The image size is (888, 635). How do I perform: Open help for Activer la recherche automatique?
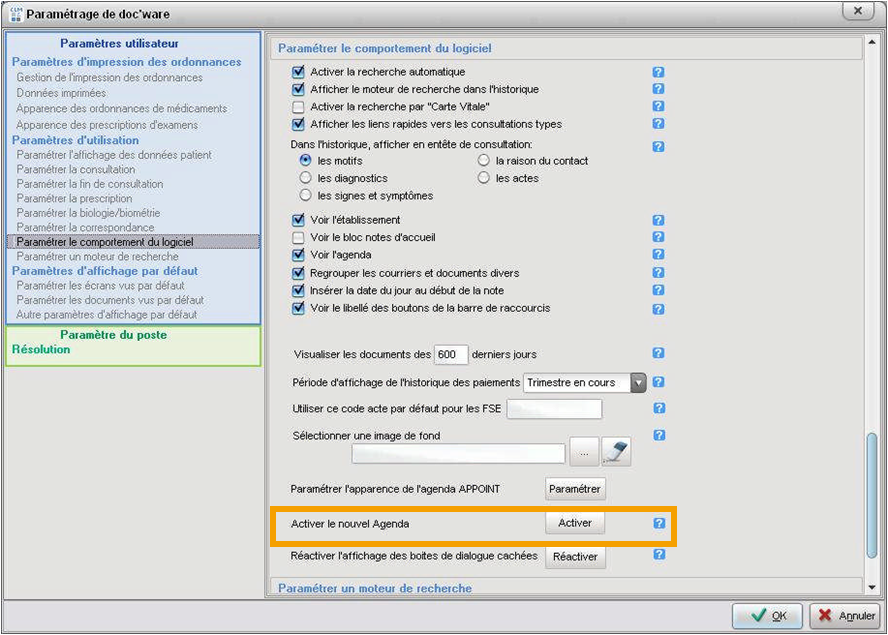coord(659,72)
